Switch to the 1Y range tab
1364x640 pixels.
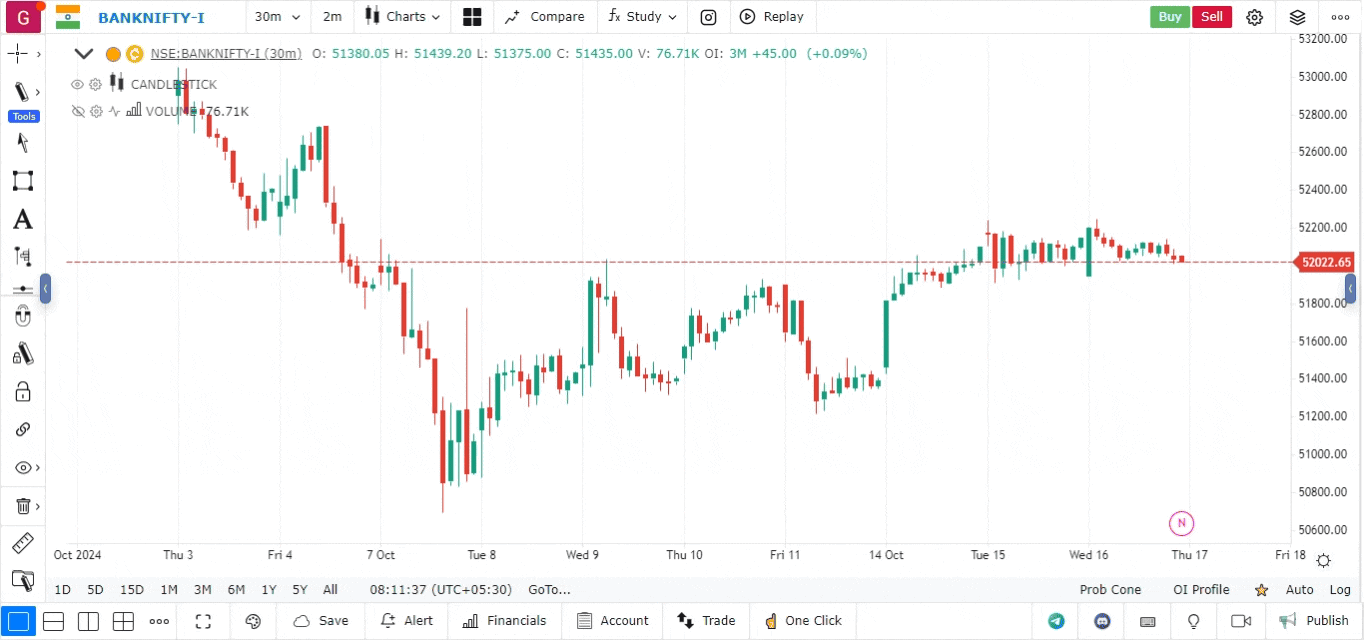pyautogui.click(x=268, y=590)
